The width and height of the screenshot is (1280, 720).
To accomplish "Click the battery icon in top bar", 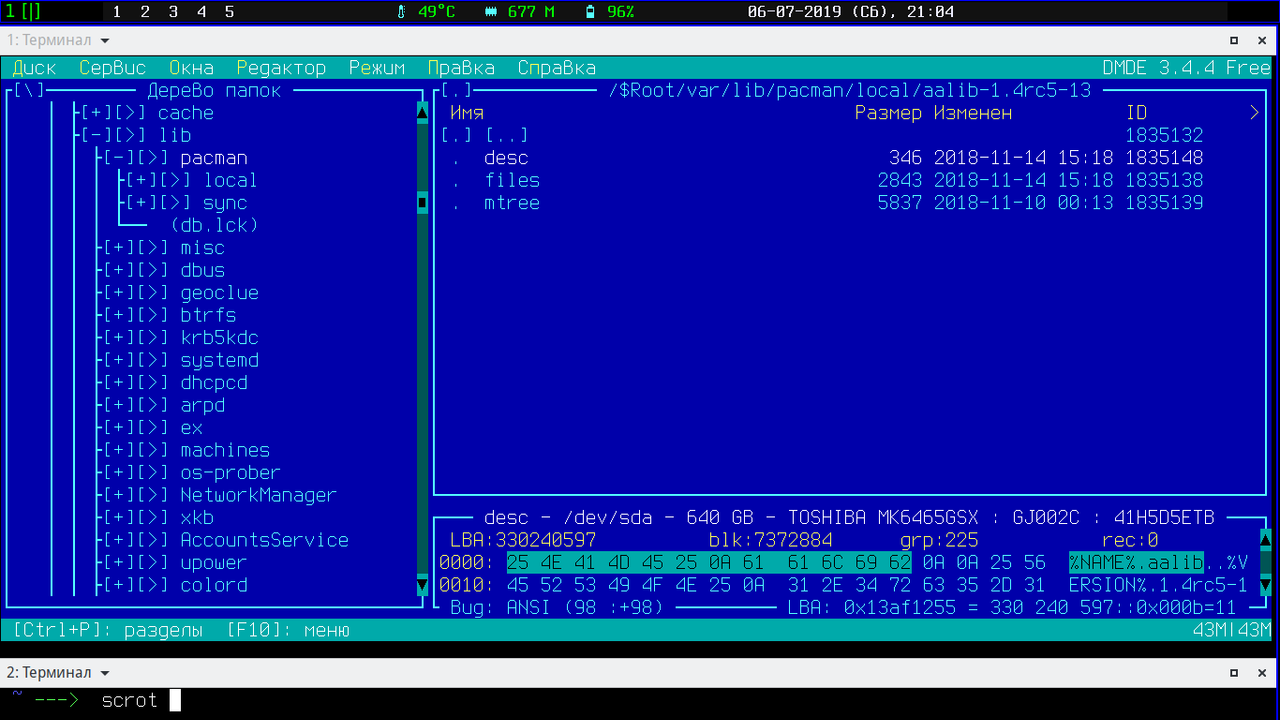I will [590, 12].
